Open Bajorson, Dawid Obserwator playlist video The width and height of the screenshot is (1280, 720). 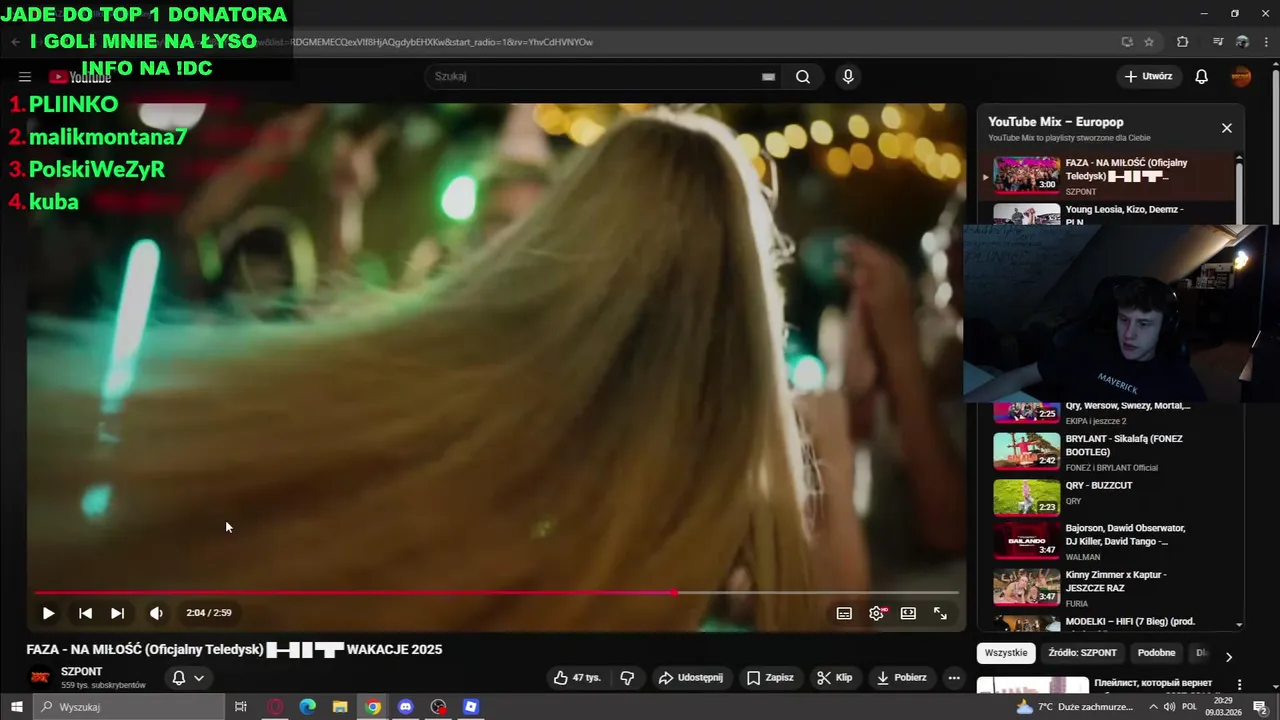1109,541
